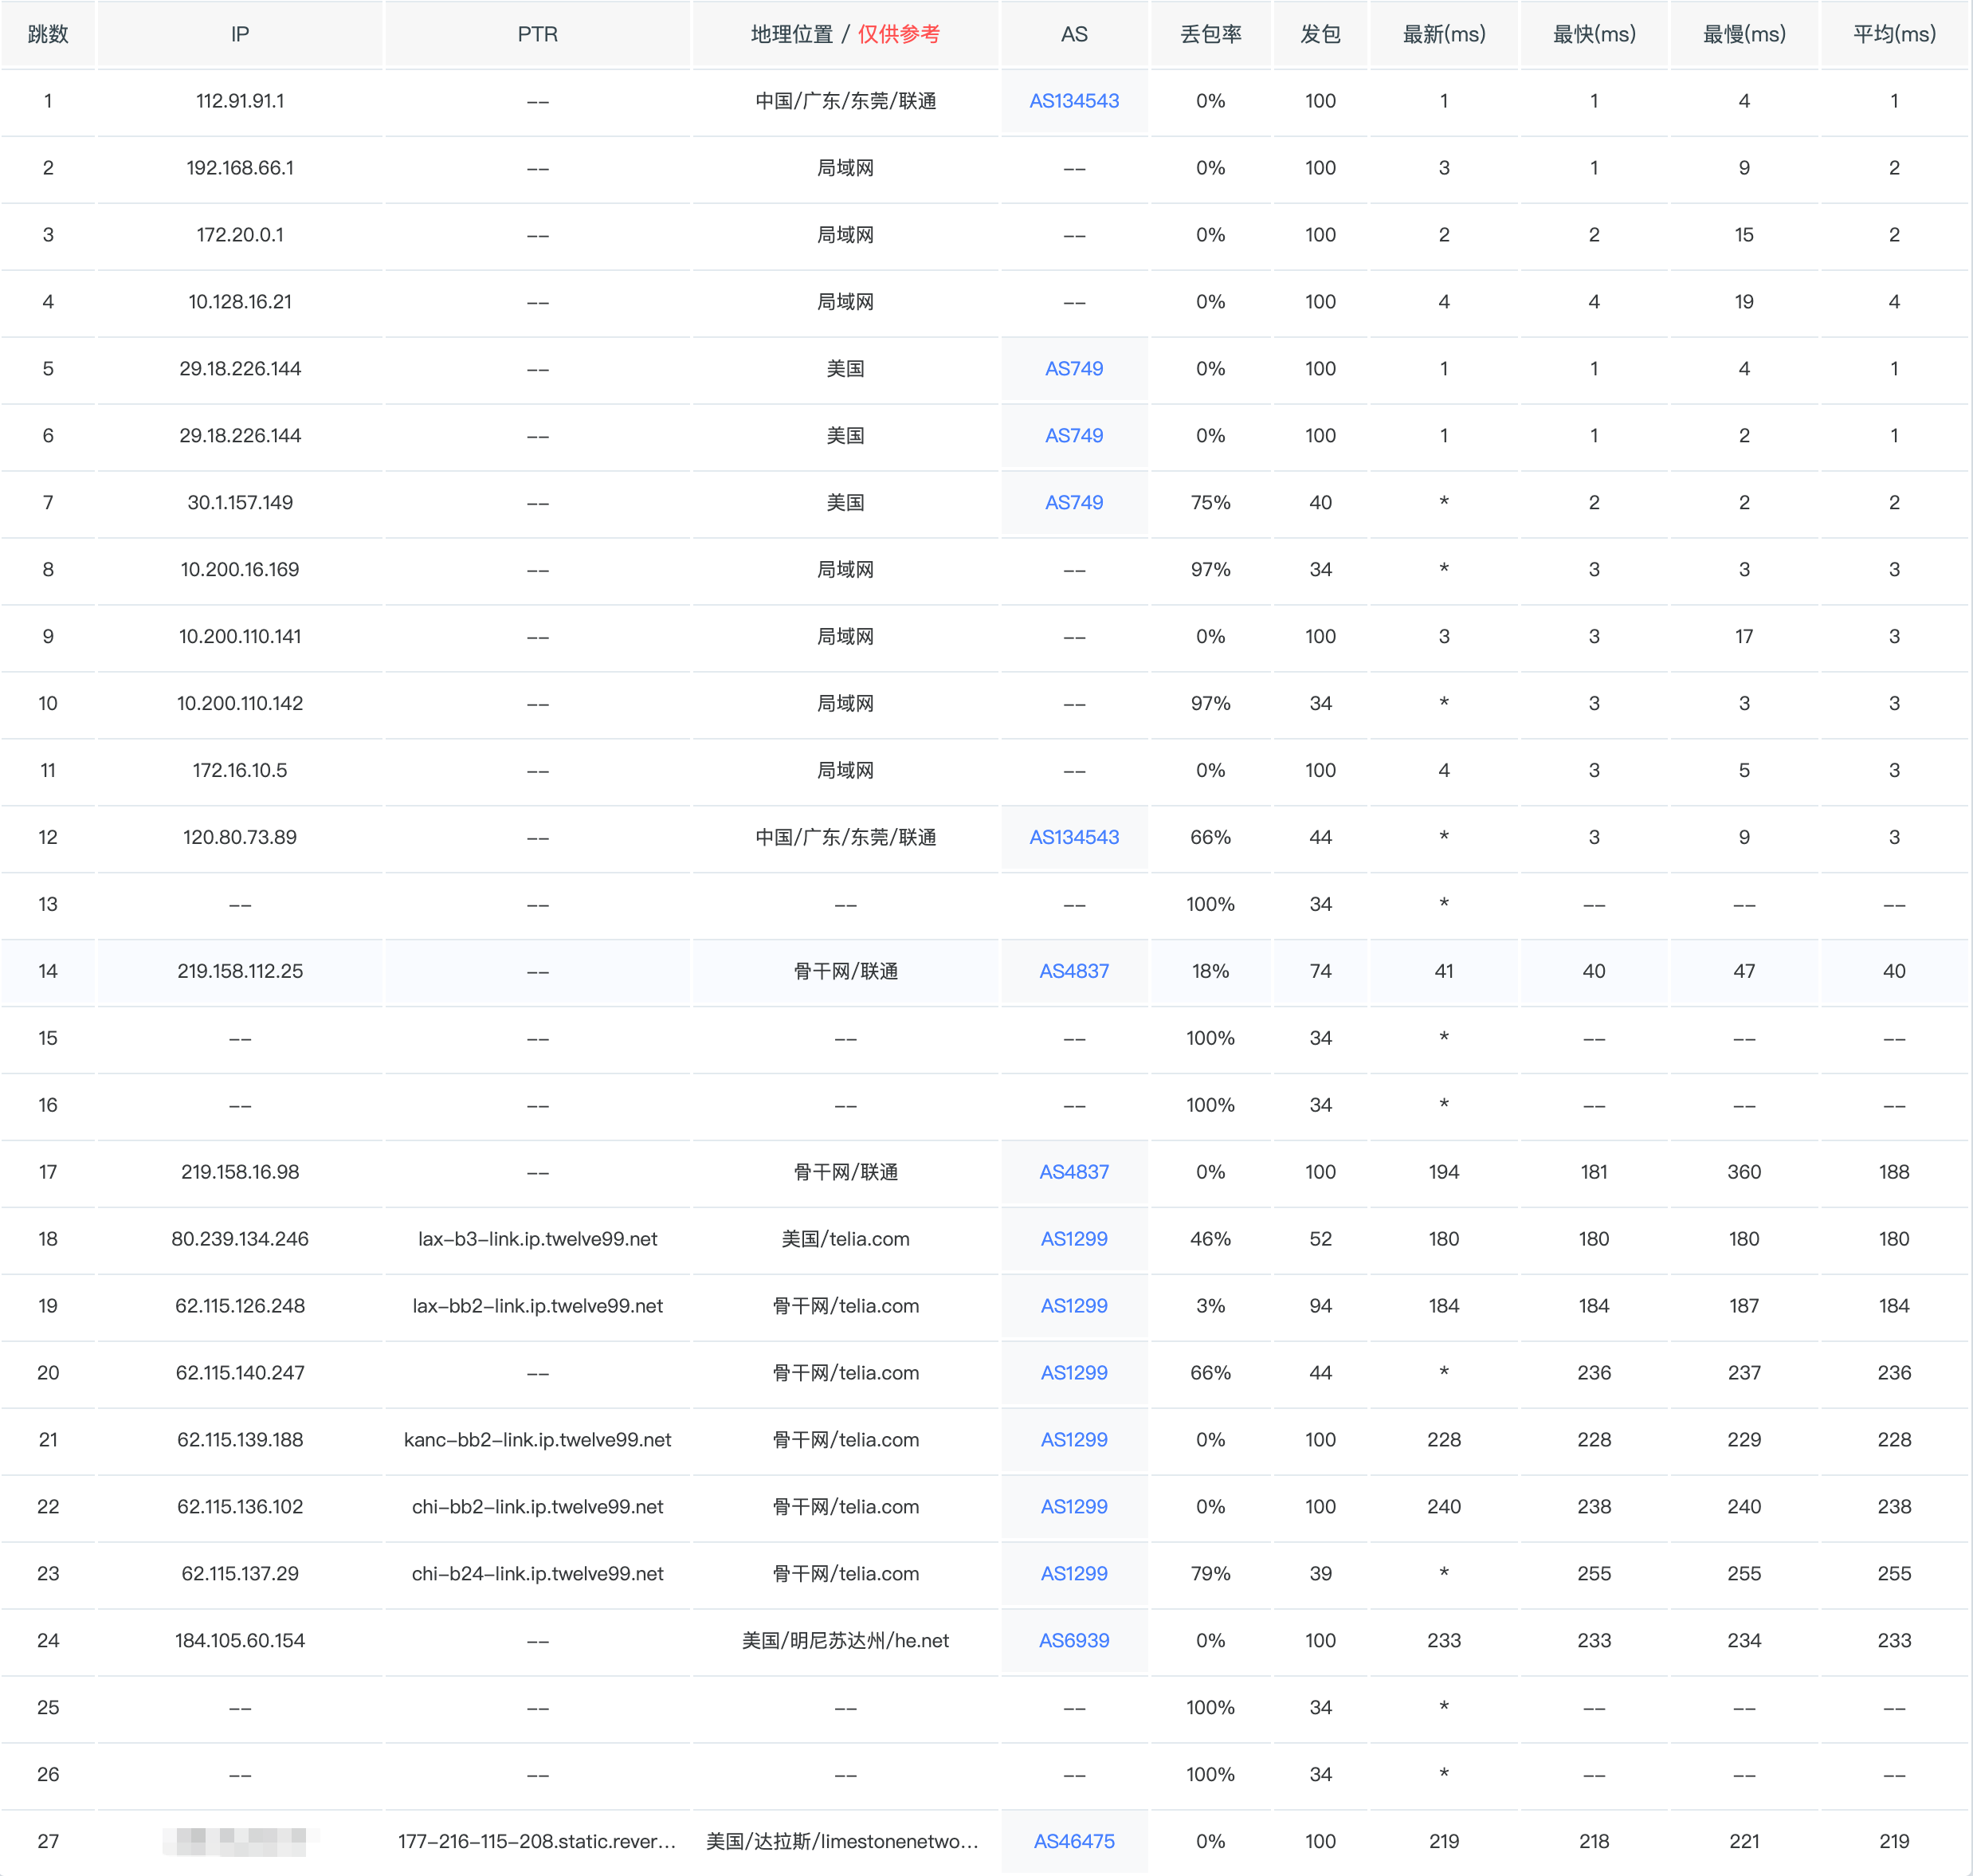The width and height of the screenshot is (1973, 1876).
Task: Click AS749 link in hop 5 row
Action: [x=1073, y=369]
